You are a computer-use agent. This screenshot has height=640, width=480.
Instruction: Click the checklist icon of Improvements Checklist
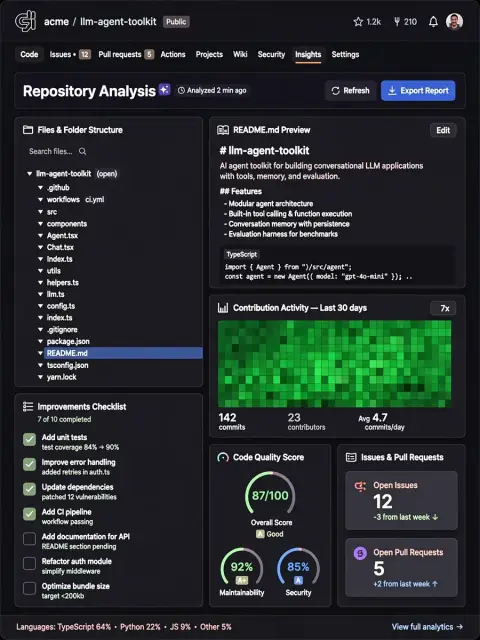[x=28, y=407]
